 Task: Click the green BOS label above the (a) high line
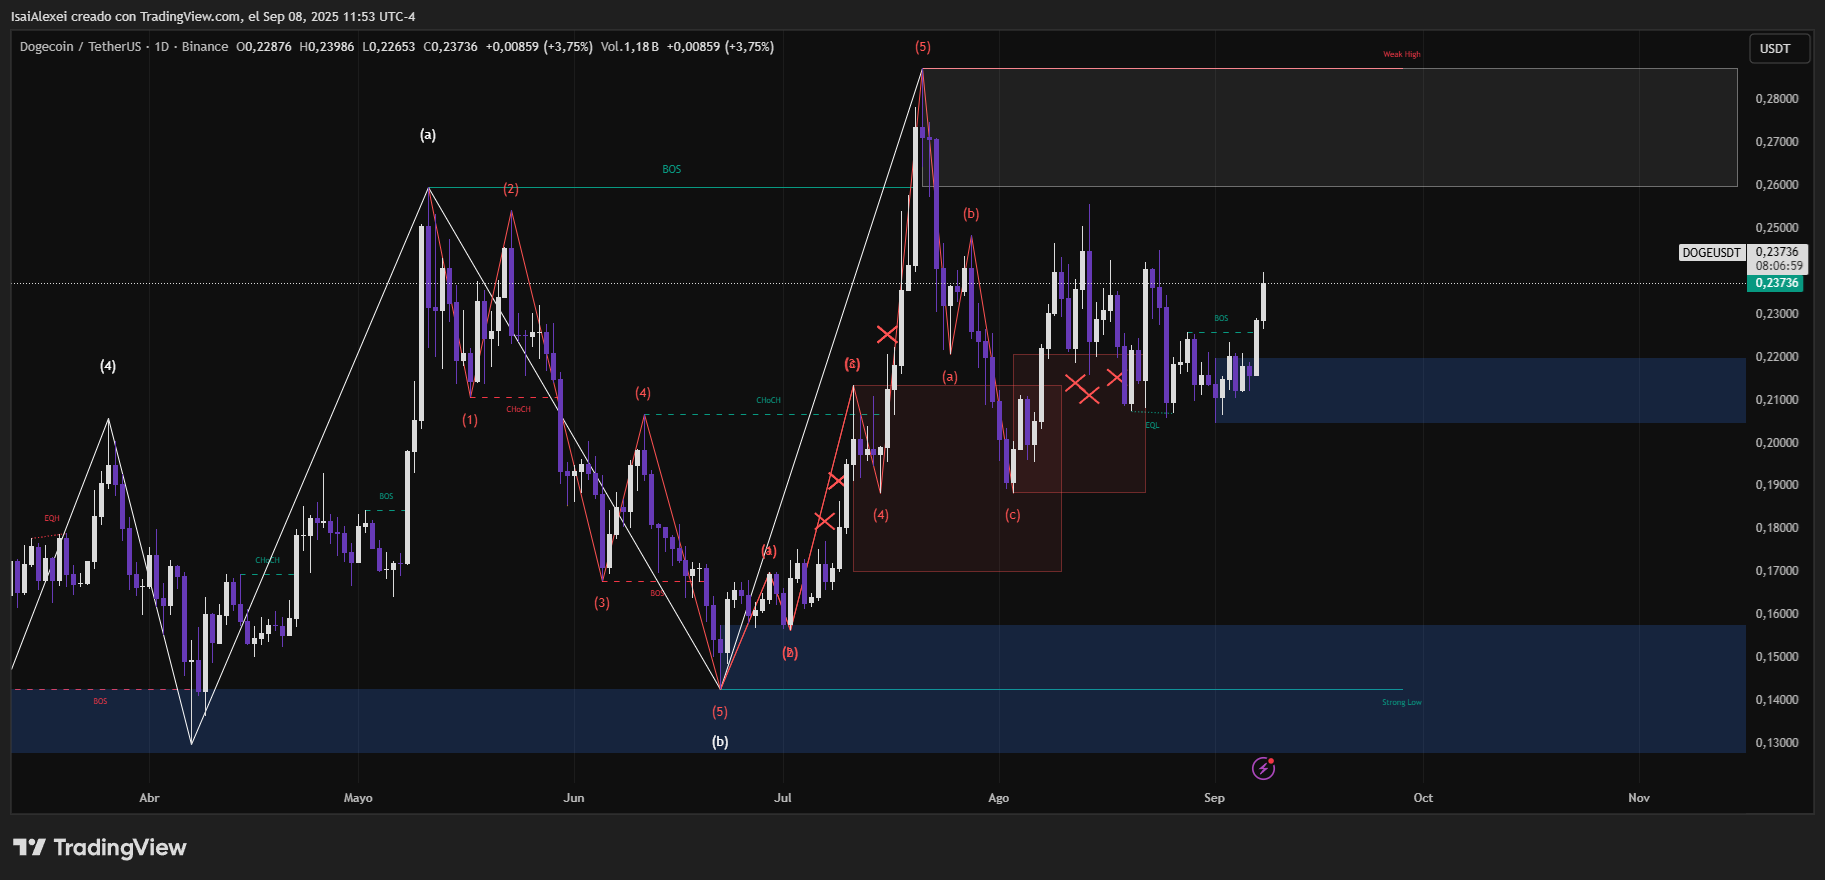[671, 170]
